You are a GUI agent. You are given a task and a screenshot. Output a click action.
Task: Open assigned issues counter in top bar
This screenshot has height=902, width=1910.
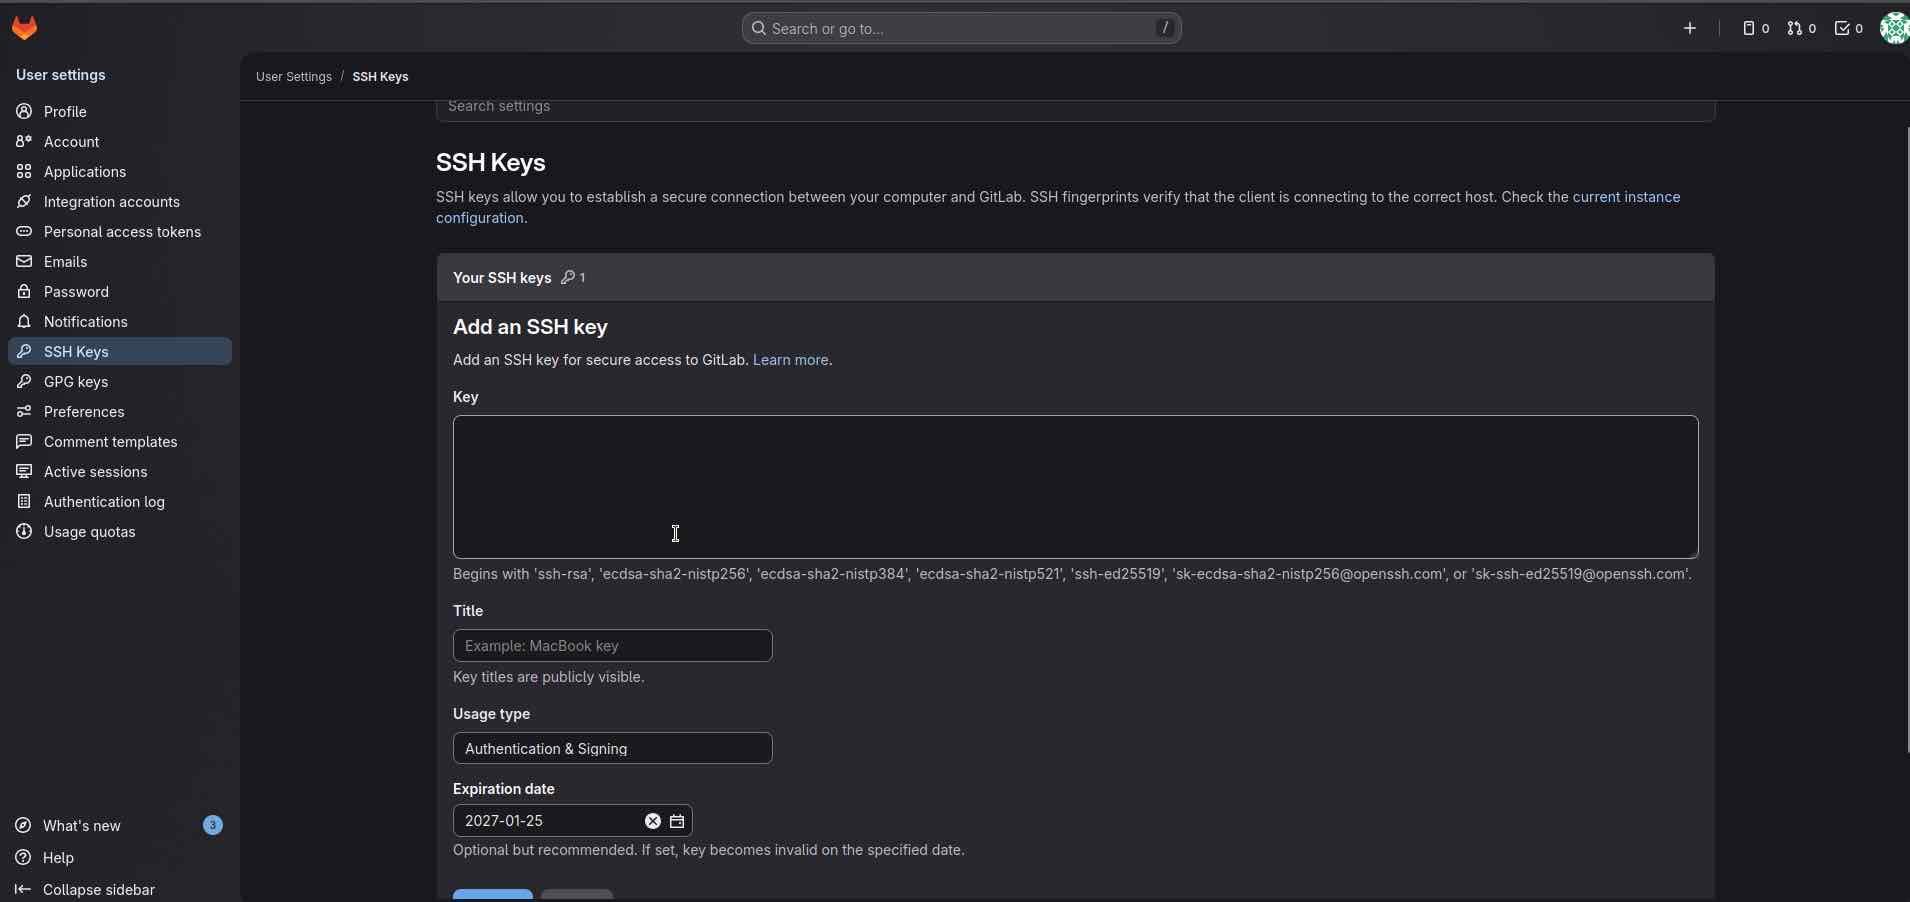coord(1756,28)
